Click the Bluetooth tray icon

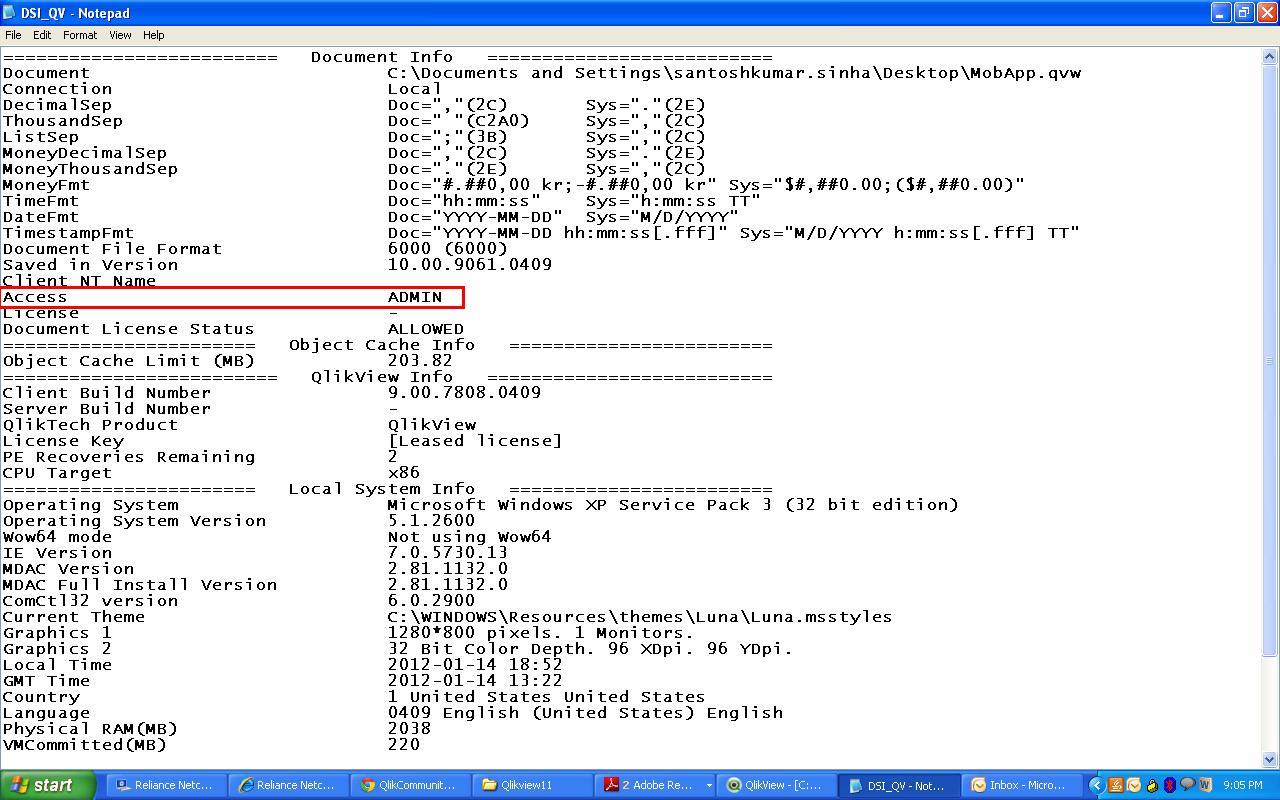click(x=1169, y=785)
